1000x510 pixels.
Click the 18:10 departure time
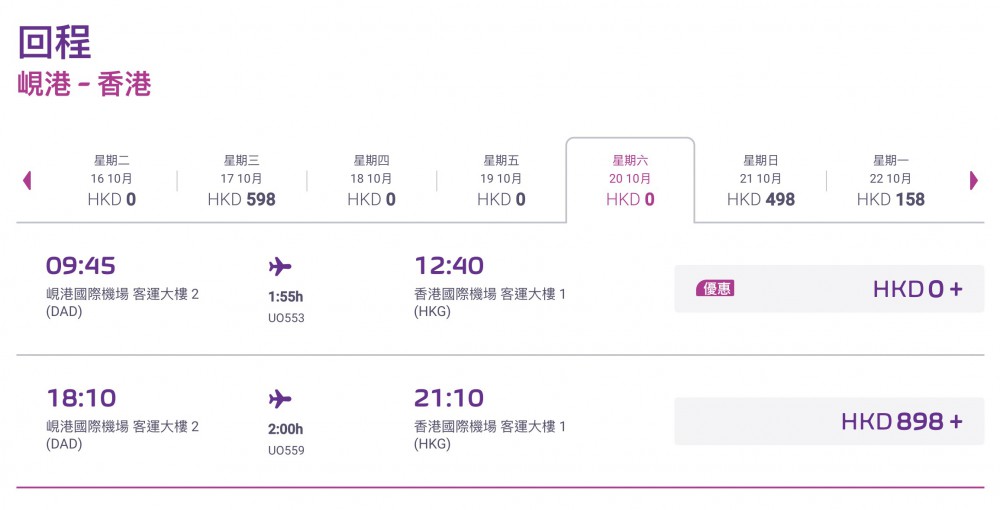click(x=81, y=398)
